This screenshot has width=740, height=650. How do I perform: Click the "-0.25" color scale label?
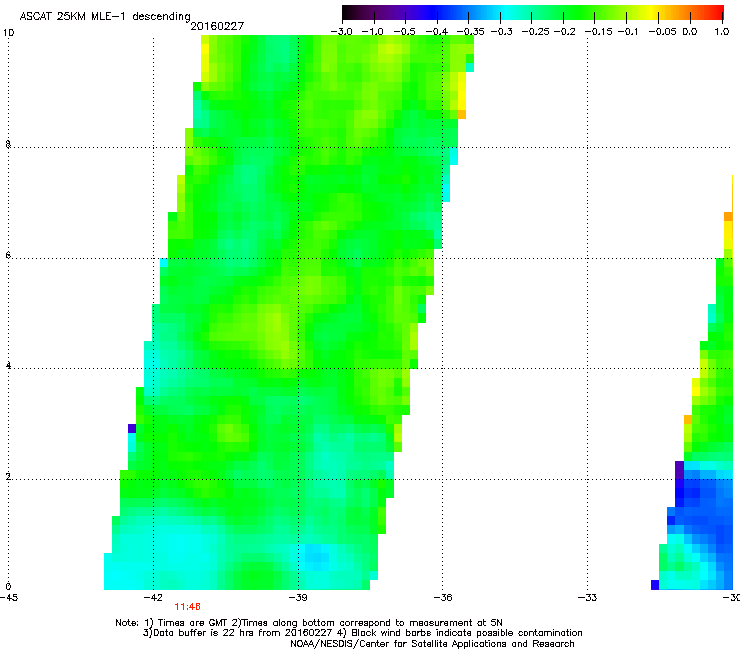tap(535, 32)
